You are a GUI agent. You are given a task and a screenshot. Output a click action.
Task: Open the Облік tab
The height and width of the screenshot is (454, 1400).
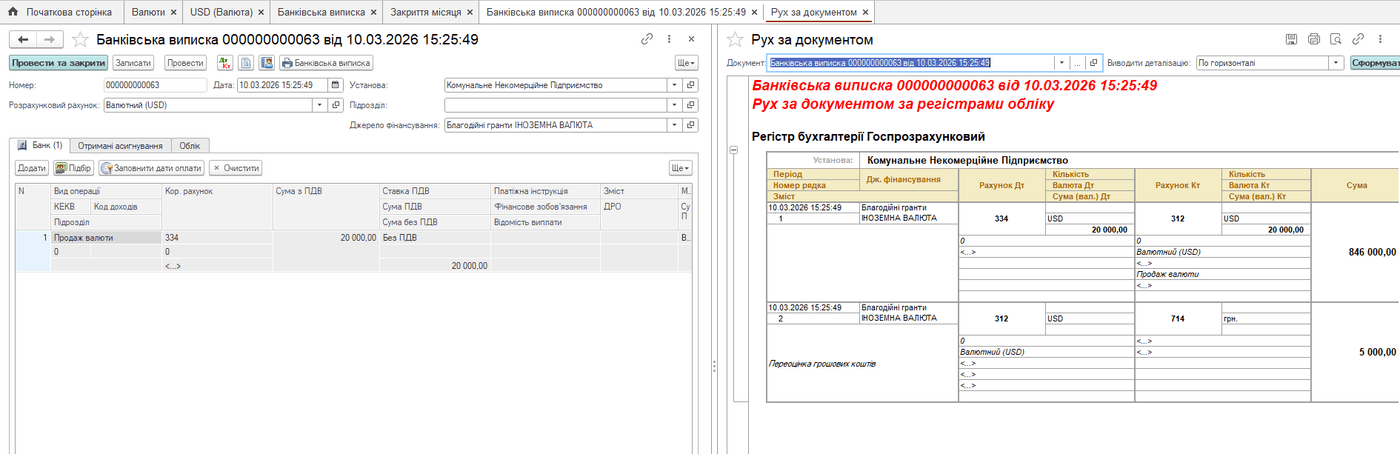[189, 145]
